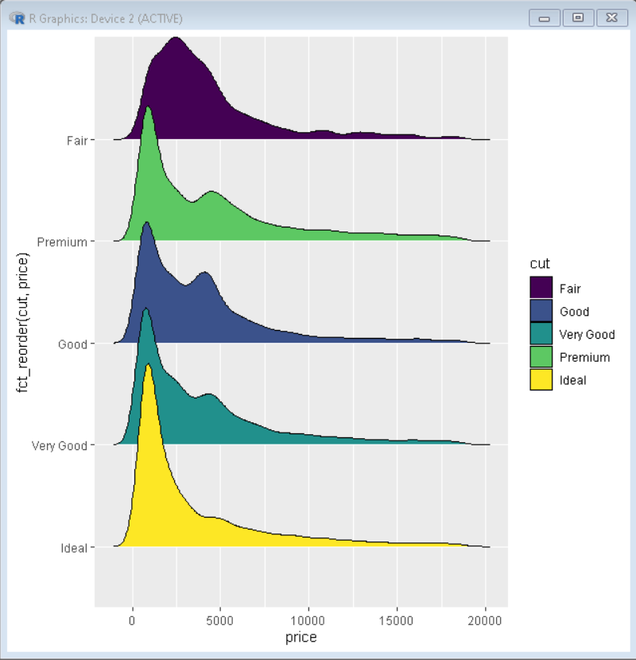The height and width of the screenshot is (660, 636).
Task: Select the Ideal yellow legend swatch
Action: pos(541,380)
